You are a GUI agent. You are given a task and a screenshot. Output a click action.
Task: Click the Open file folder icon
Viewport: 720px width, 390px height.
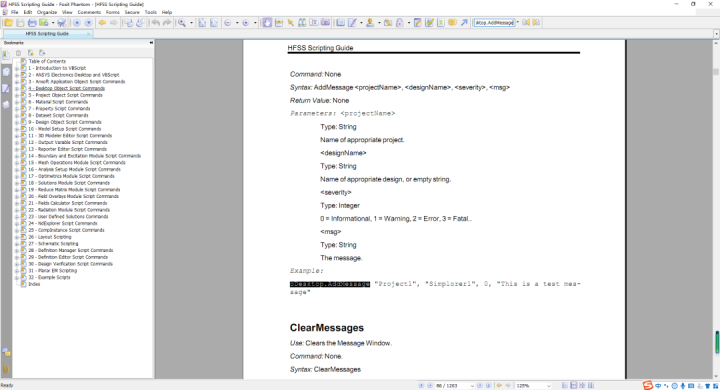(x=9, y=23)
